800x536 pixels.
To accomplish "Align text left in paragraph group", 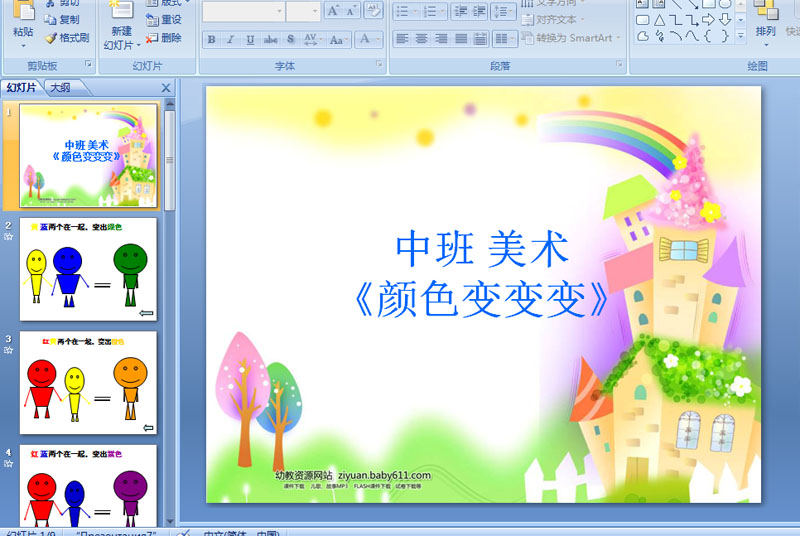I will click(403, 39).
